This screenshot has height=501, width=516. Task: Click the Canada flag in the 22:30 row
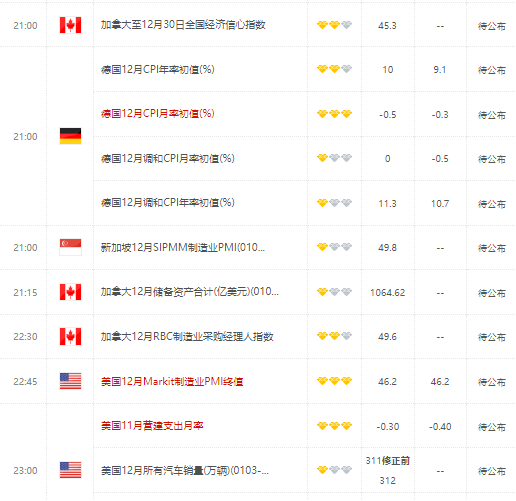[x=70, y=336]
